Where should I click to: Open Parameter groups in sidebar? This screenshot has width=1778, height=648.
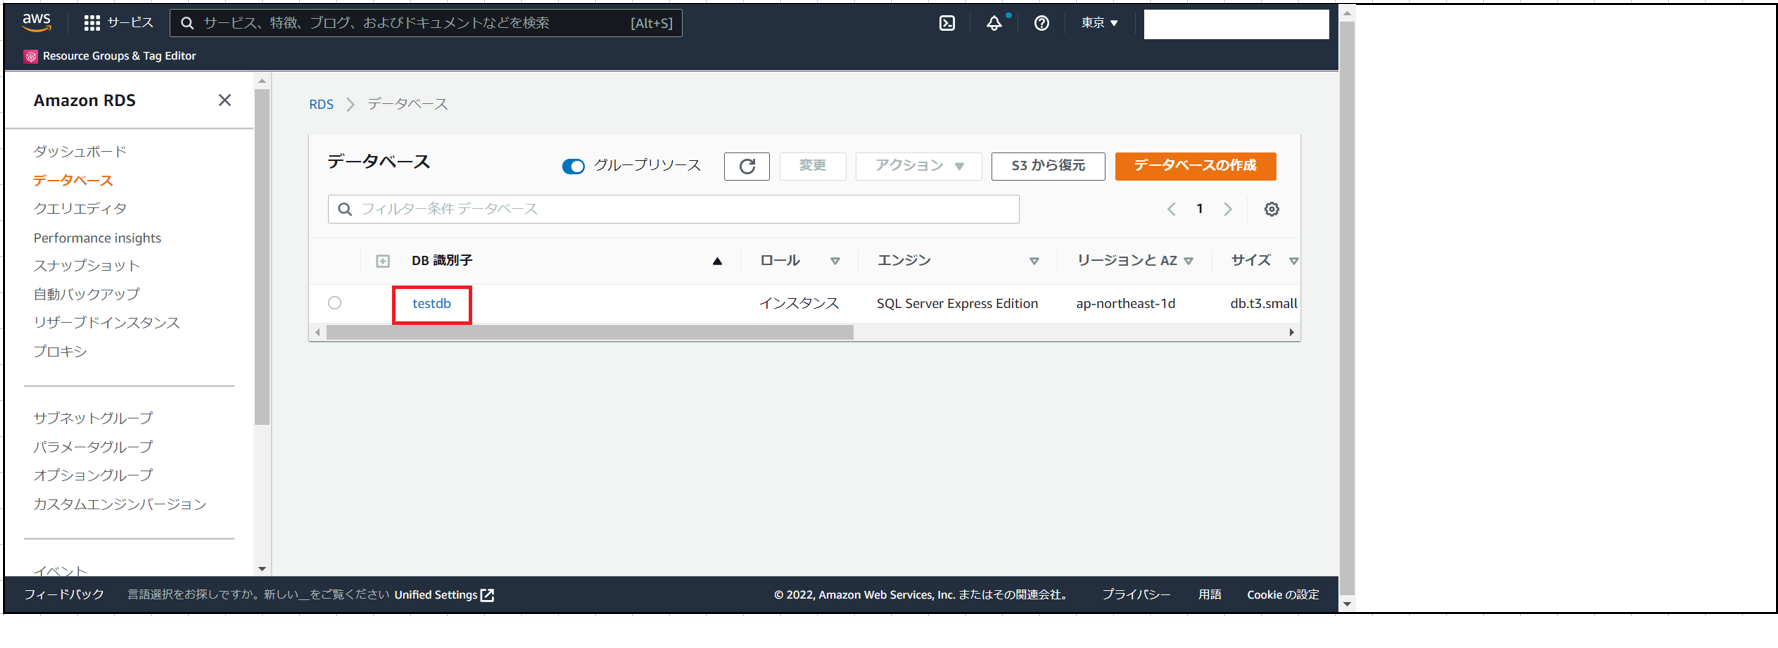pos(93,446)
